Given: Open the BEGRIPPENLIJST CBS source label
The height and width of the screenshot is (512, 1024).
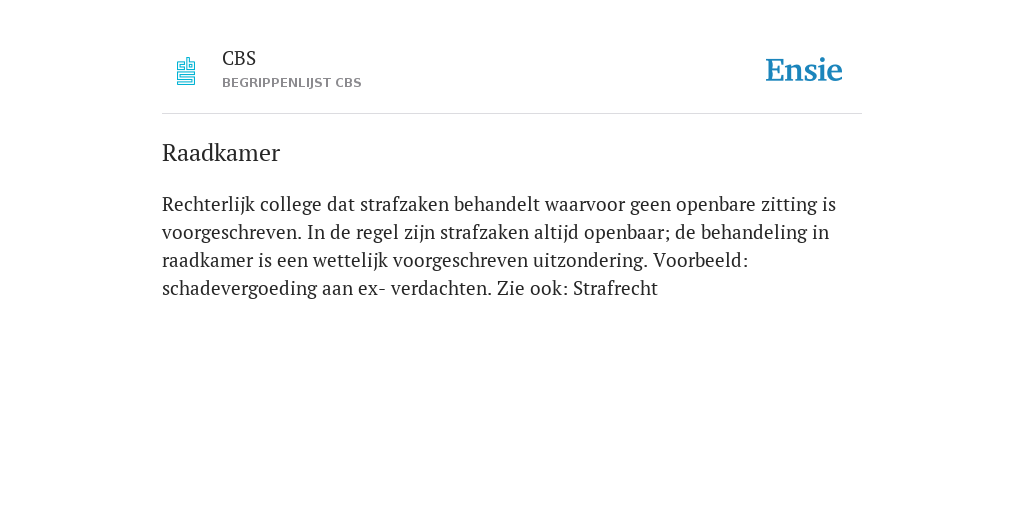Looking at the screenshot, I should pyautogui.click(x=291, y=83).
